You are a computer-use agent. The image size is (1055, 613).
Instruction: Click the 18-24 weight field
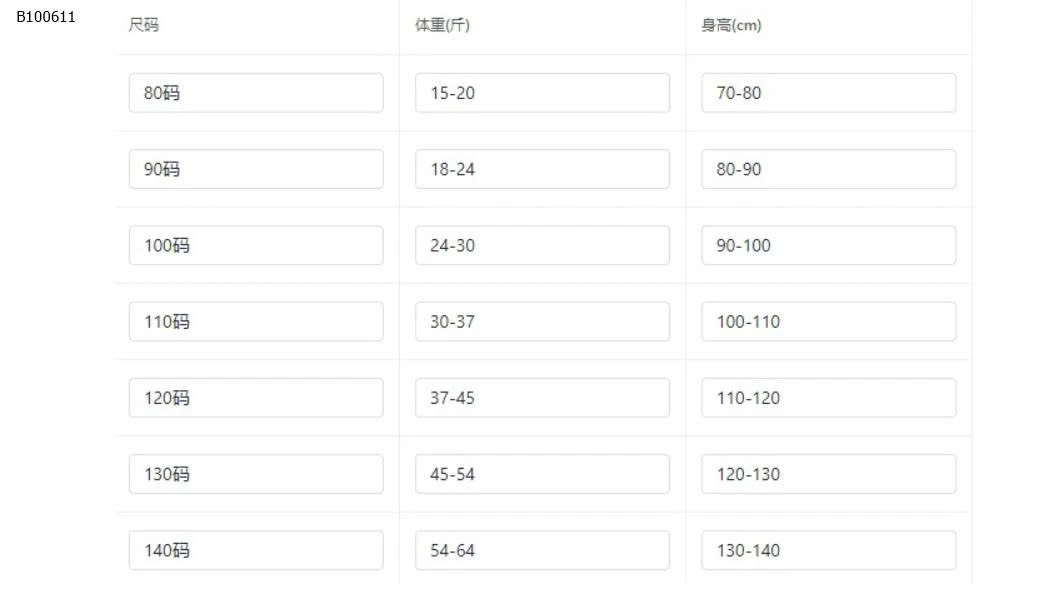542,169
